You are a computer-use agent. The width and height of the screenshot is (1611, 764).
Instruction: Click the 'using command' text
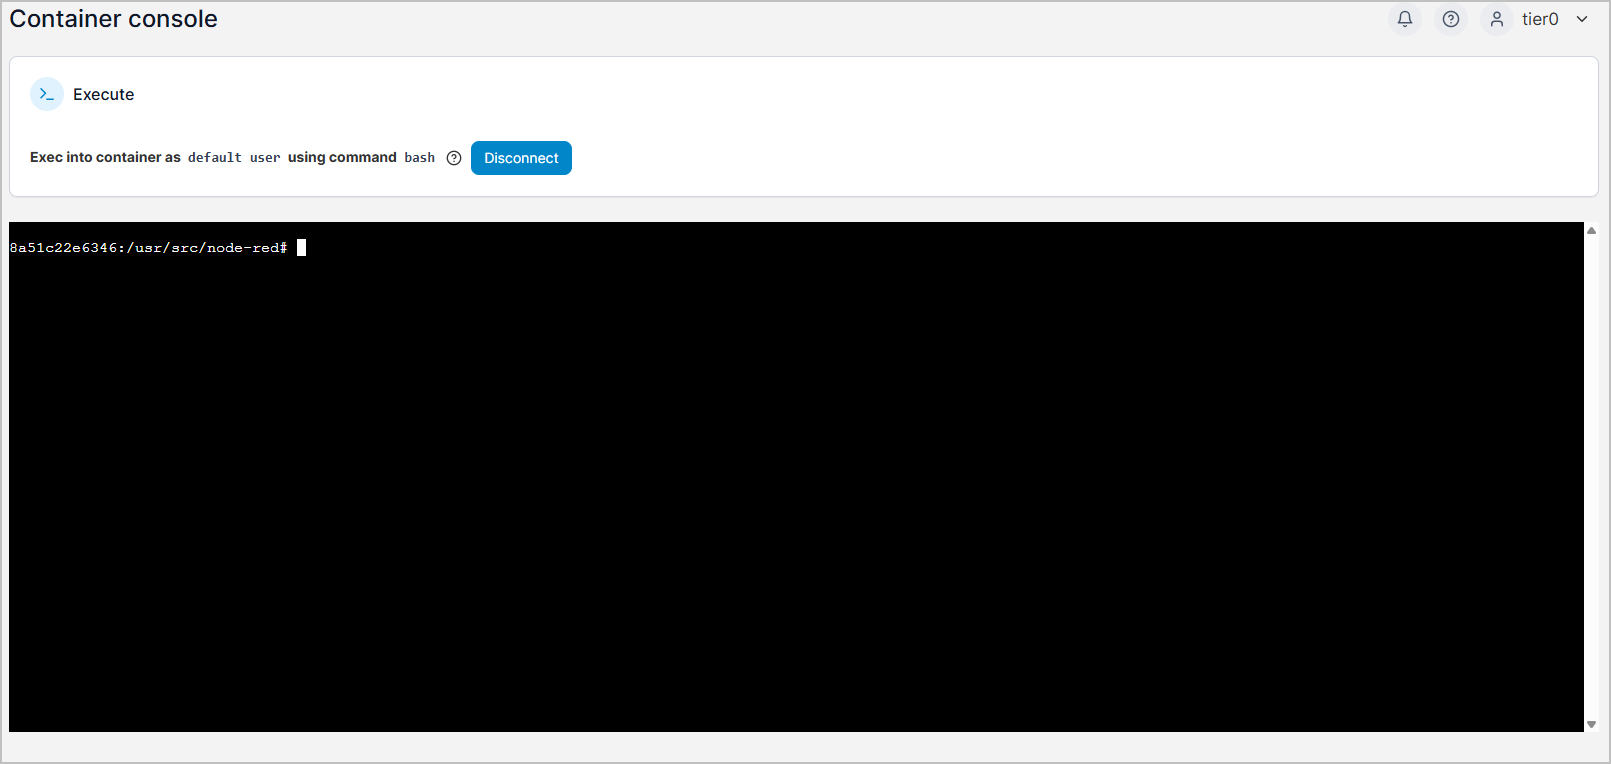coord(342,158)
